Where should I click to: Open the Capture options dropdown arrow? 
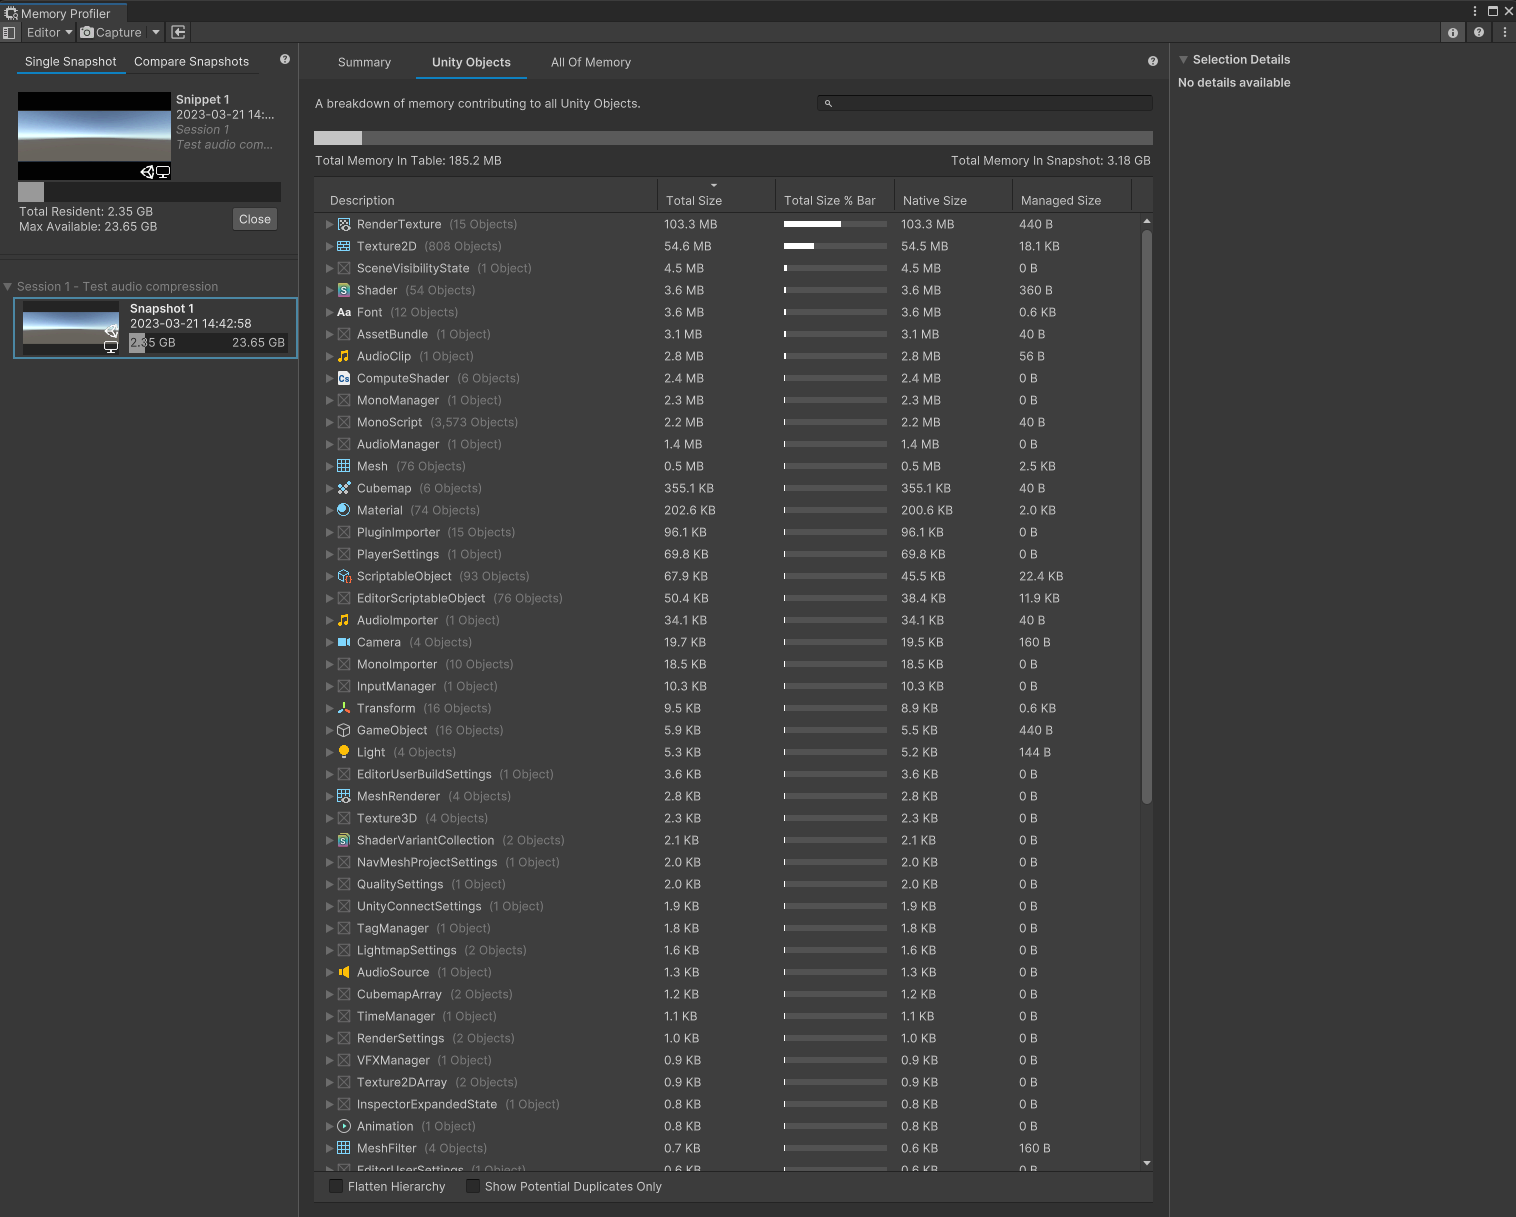click(156, 33)
